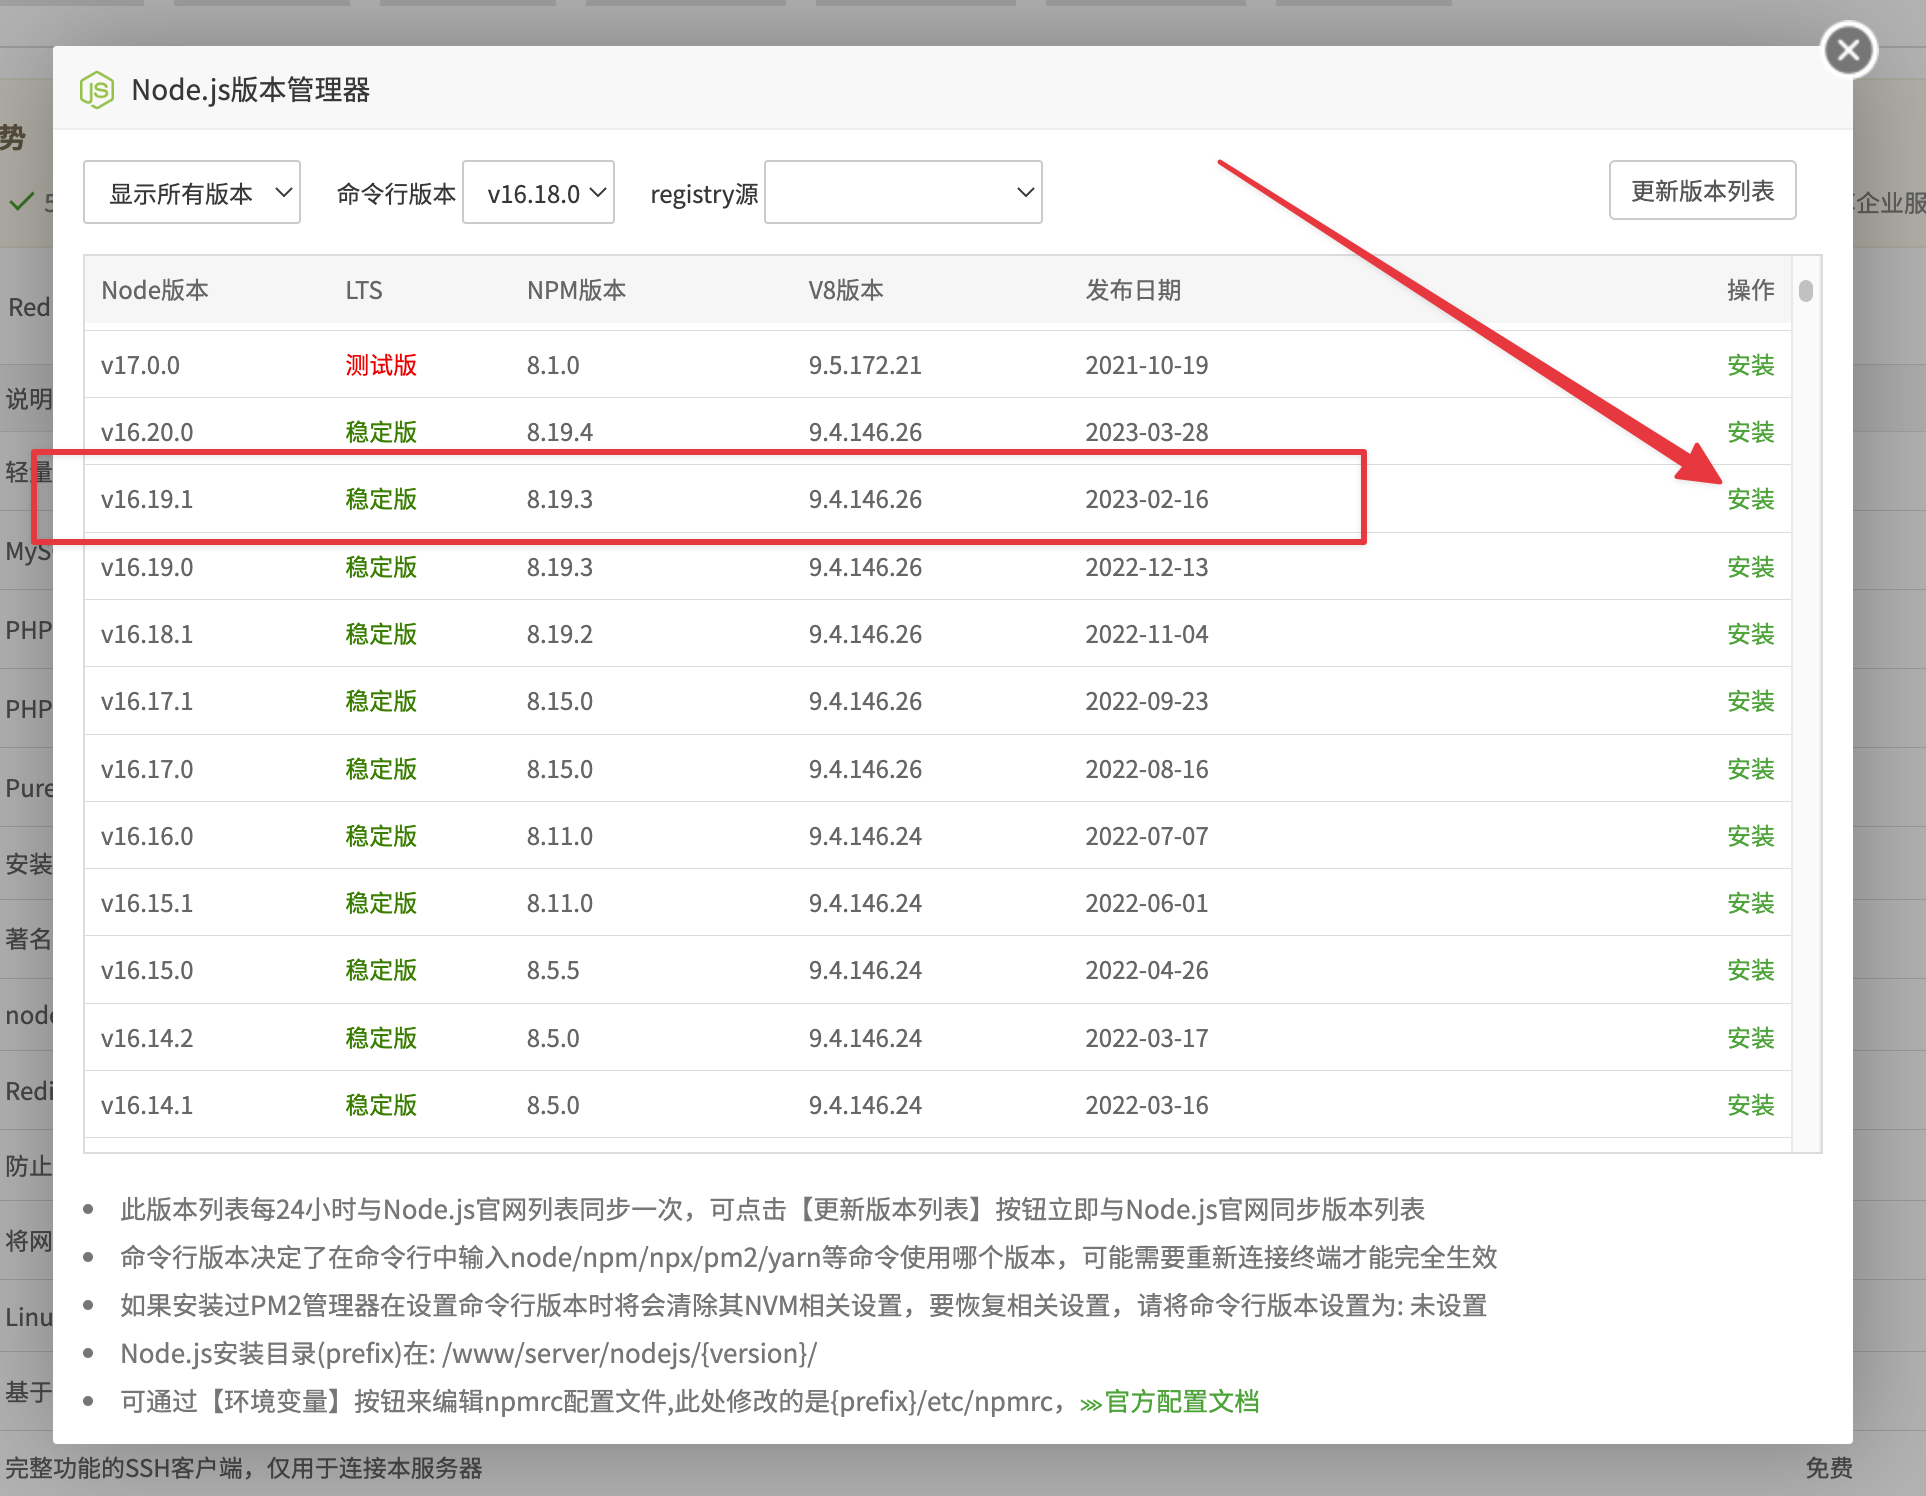The height and width of the screenshot is (1496, 1926).
Task: Click the v16.14.1 version cell
Action: [147, 1105]
